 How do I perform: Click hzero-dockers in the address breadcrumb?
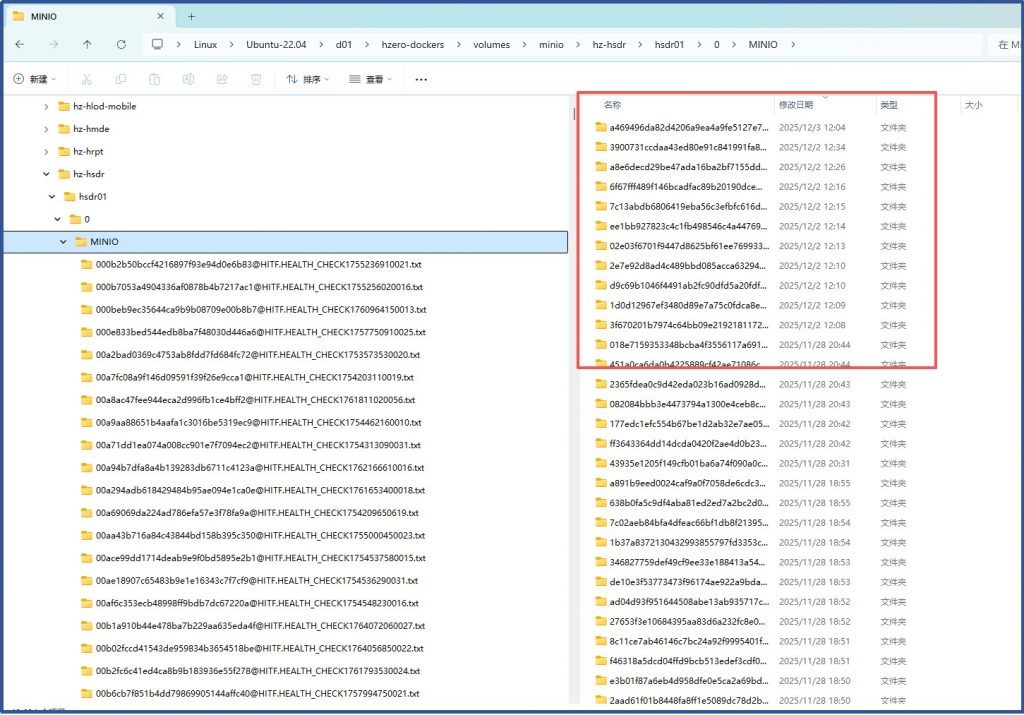(x=416, y=45)
